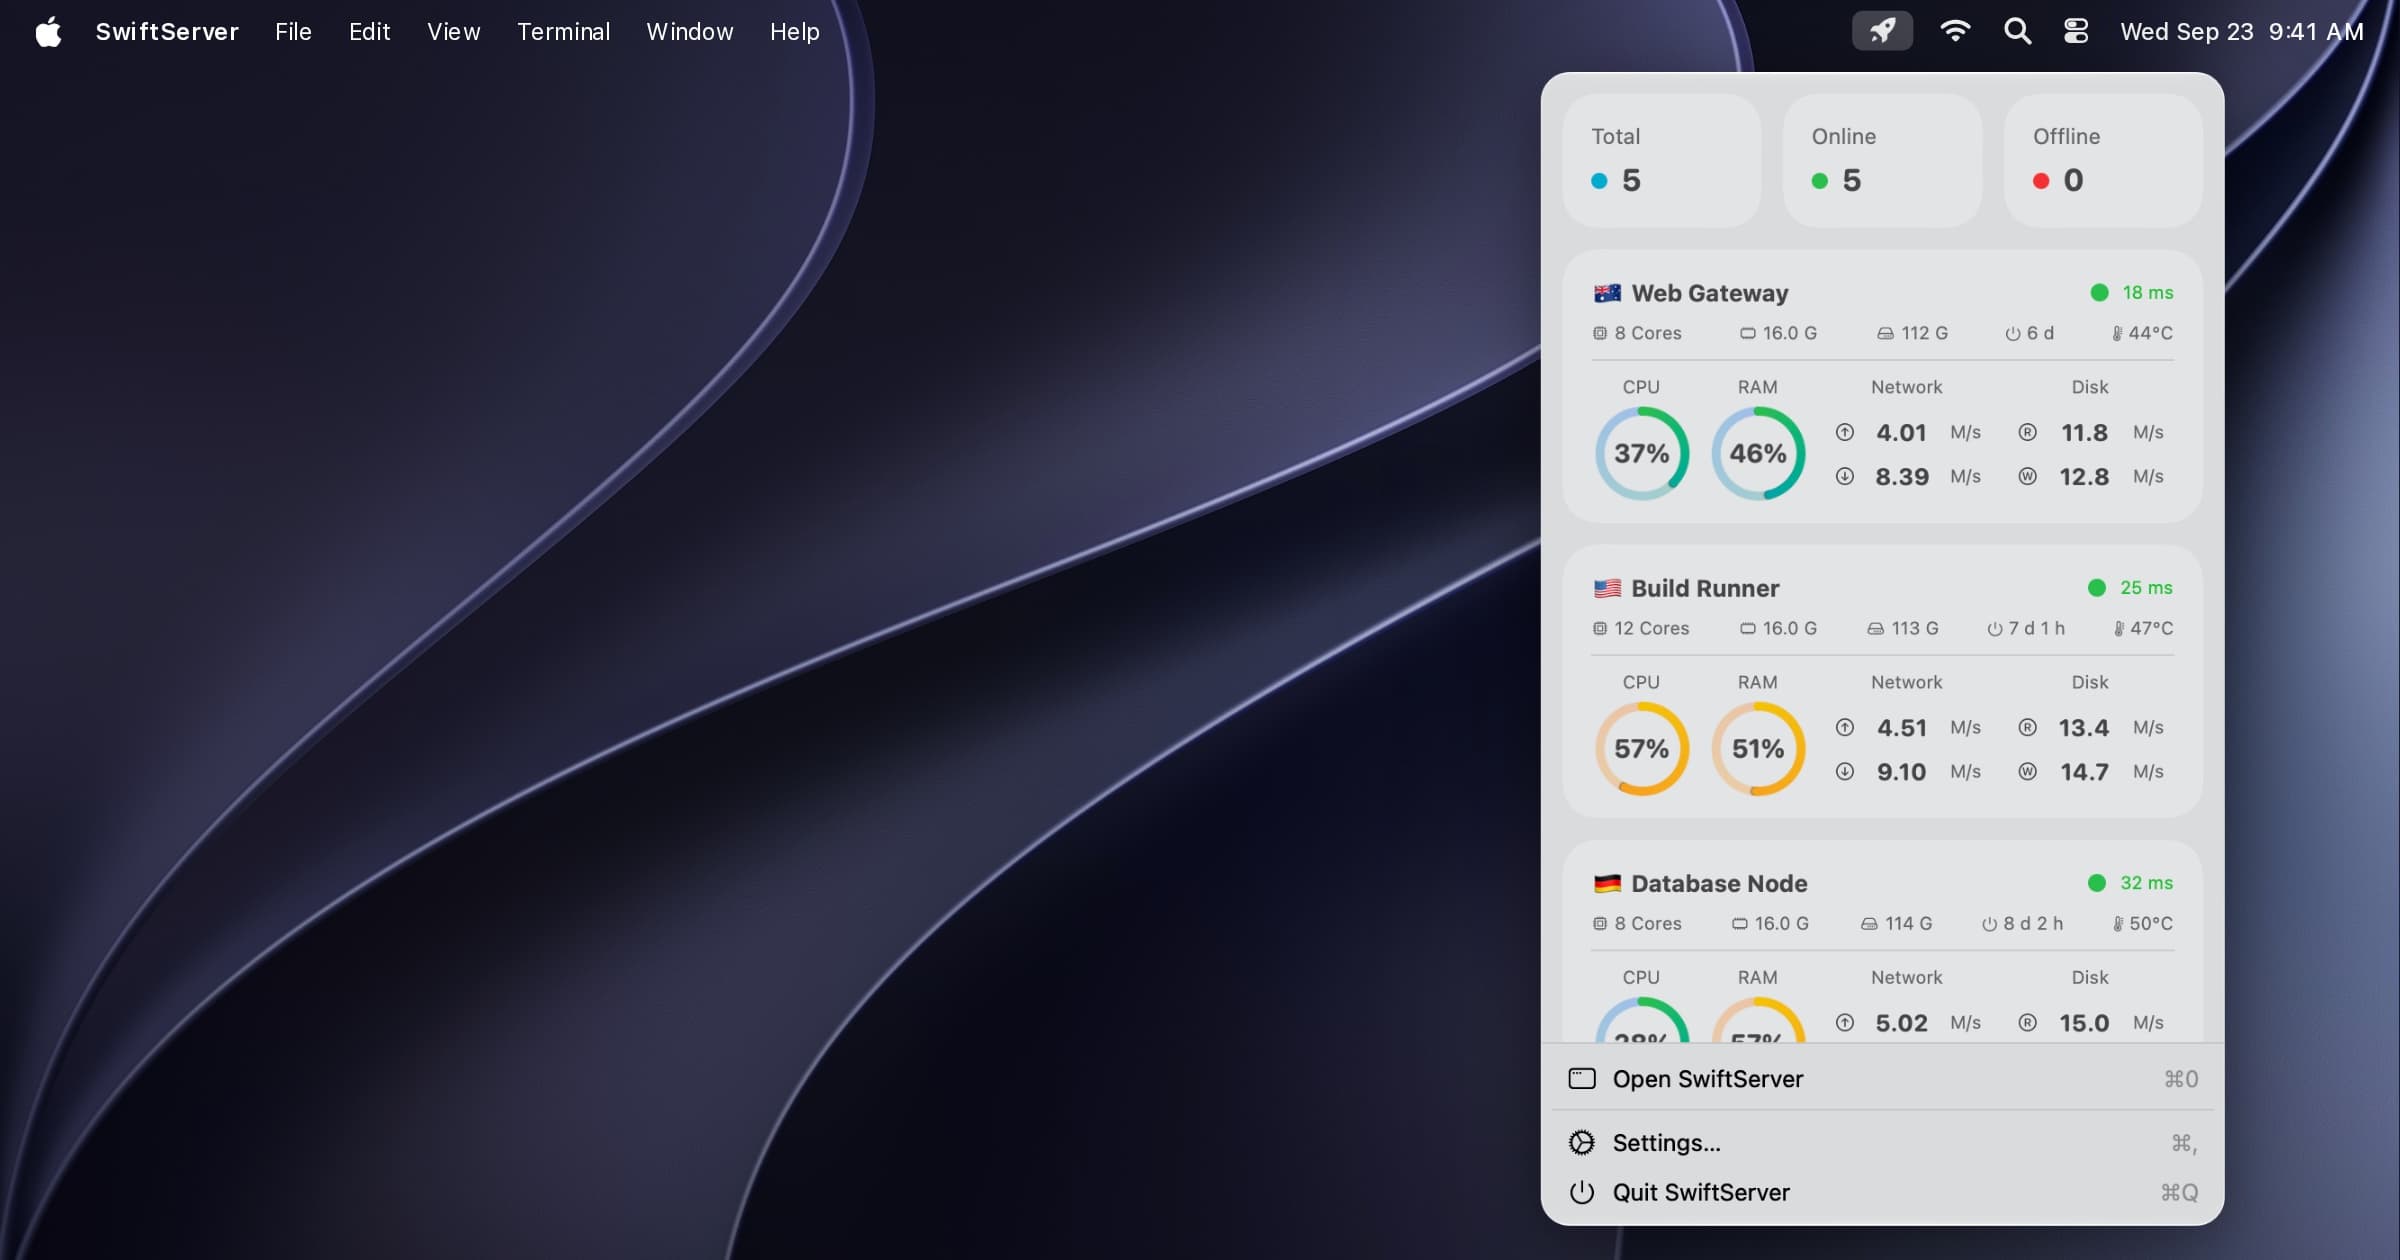Click the 18 ms latency value
The height and width of the screenshot is (1260, 2400).
click(x=2147, y=292)
